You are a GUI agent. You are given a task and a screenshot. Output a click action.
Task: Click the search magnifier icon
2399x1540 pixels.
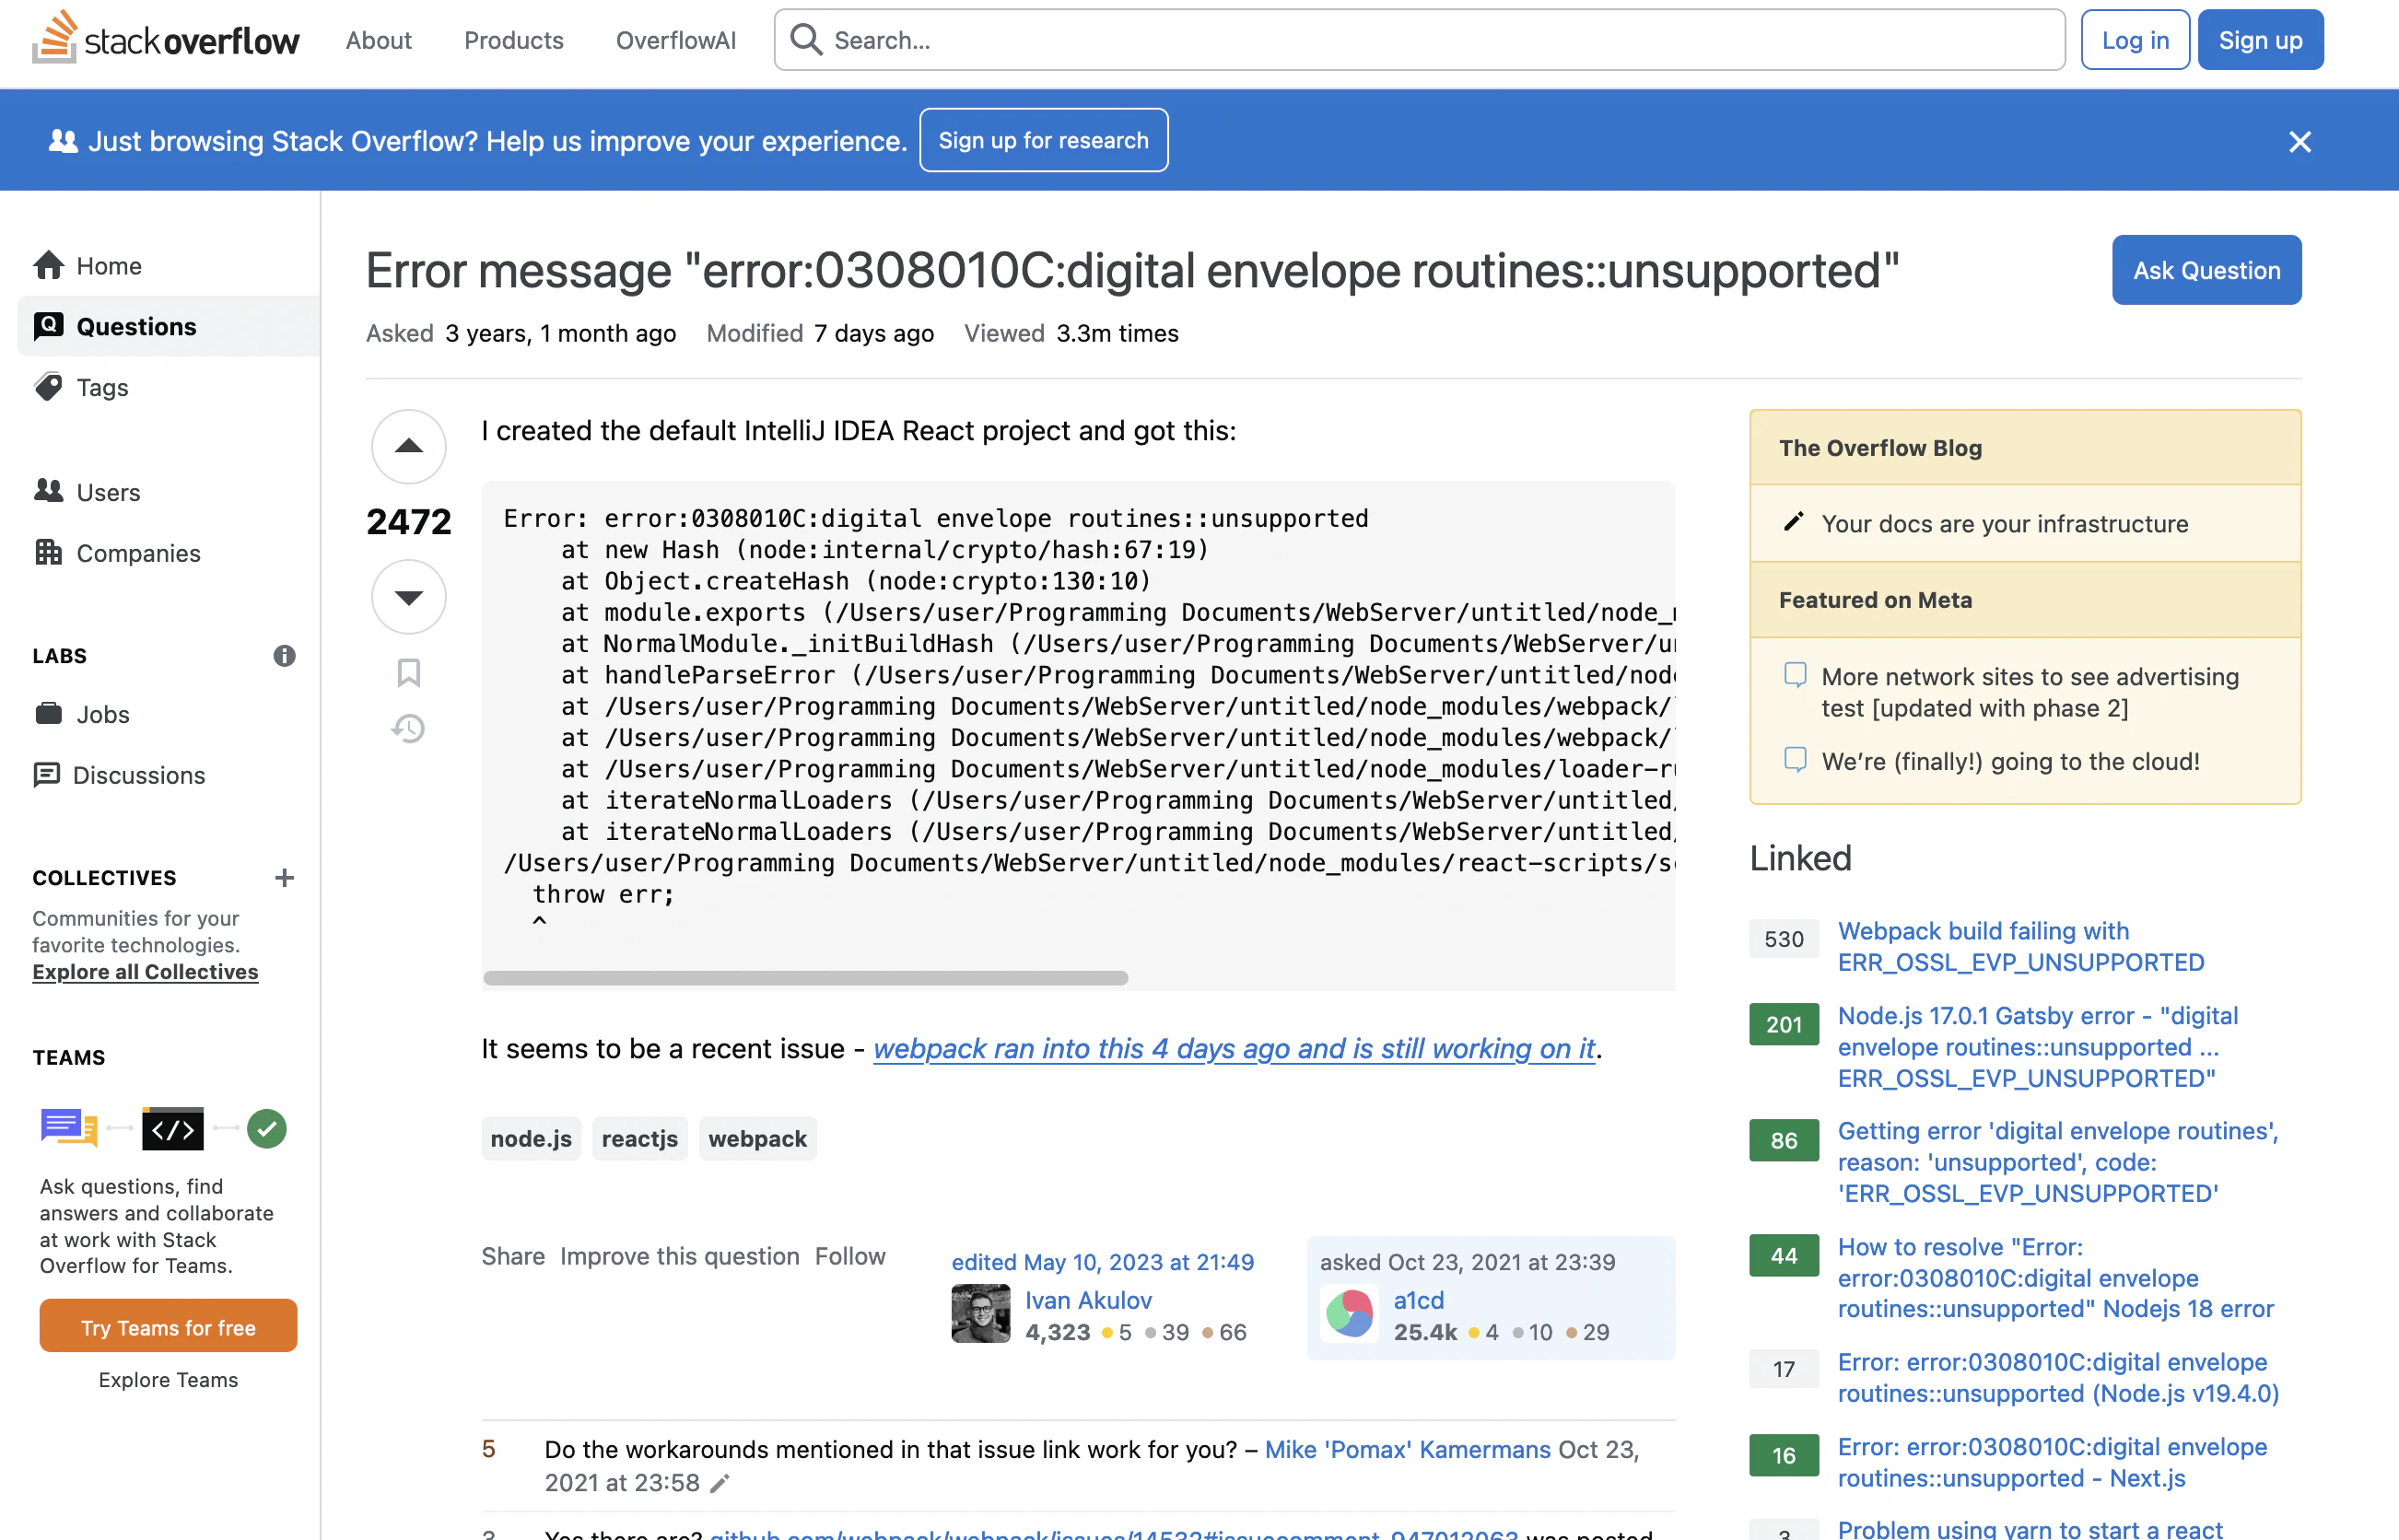806,40
